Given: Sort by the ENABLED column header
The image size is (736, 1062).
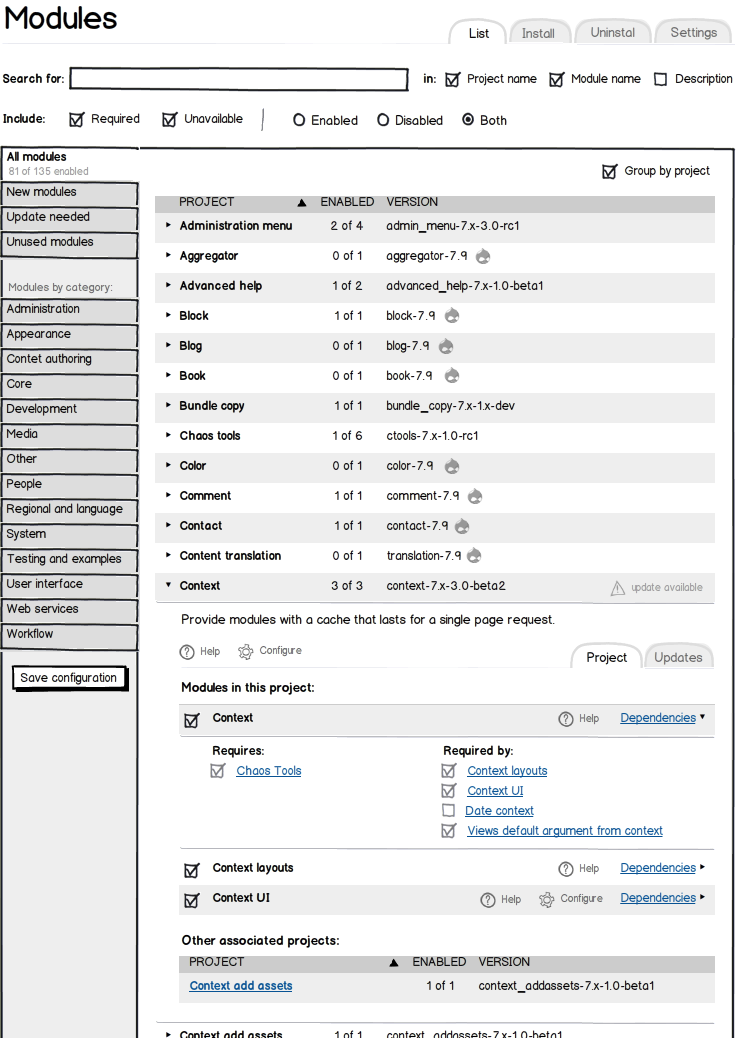Looking at the screenshot, I should [x=347, y=202].
